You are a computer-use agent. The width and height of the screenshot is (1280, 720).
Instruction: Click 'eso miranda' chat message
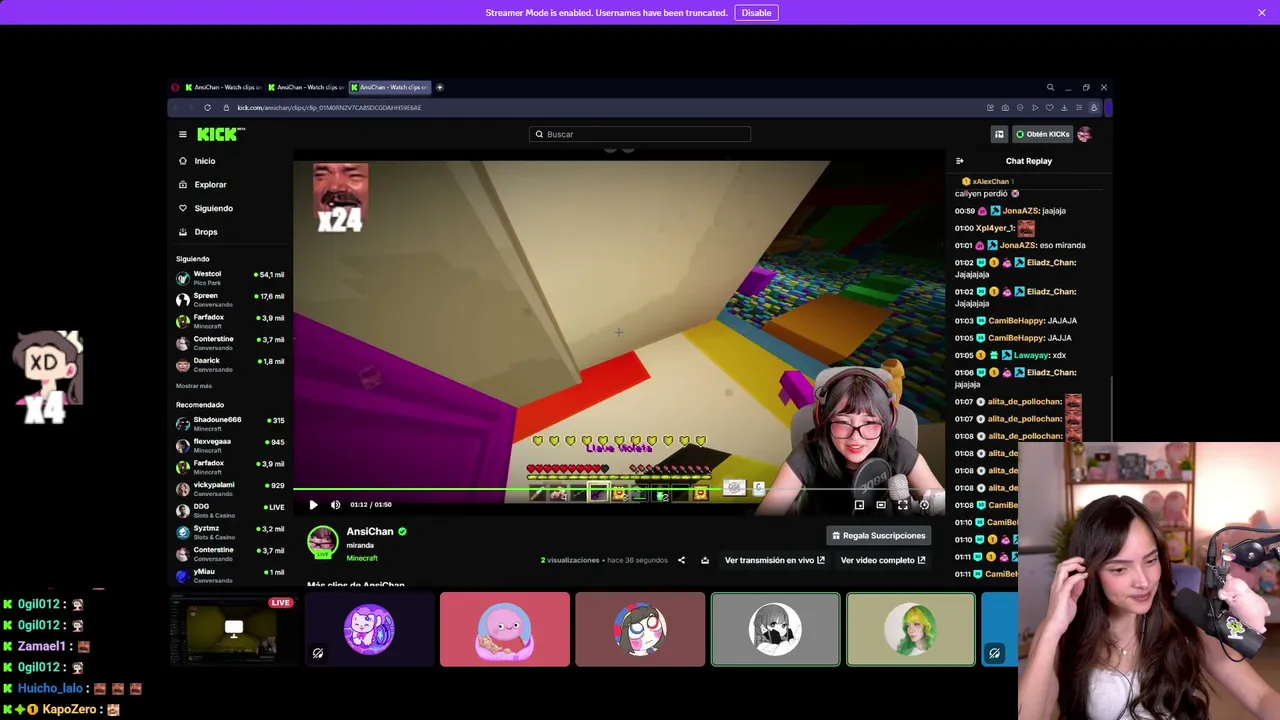tap(1063, 245)
